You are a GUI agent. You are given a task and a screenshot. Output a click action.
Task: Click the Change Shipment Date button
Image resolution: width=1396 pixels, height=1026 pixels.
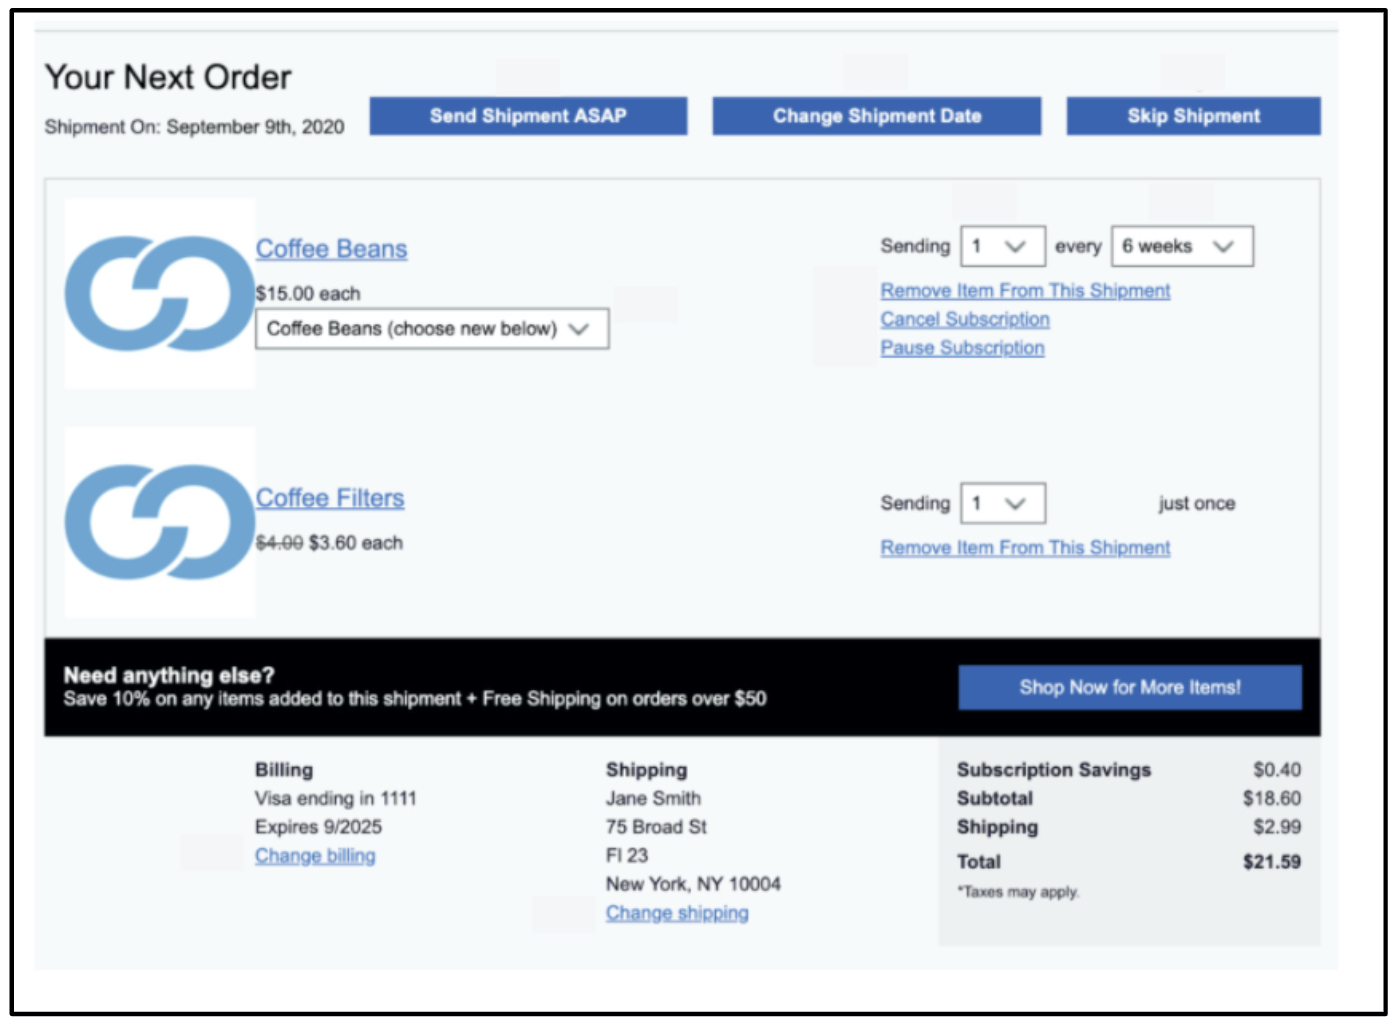click(x=876, y=116)
